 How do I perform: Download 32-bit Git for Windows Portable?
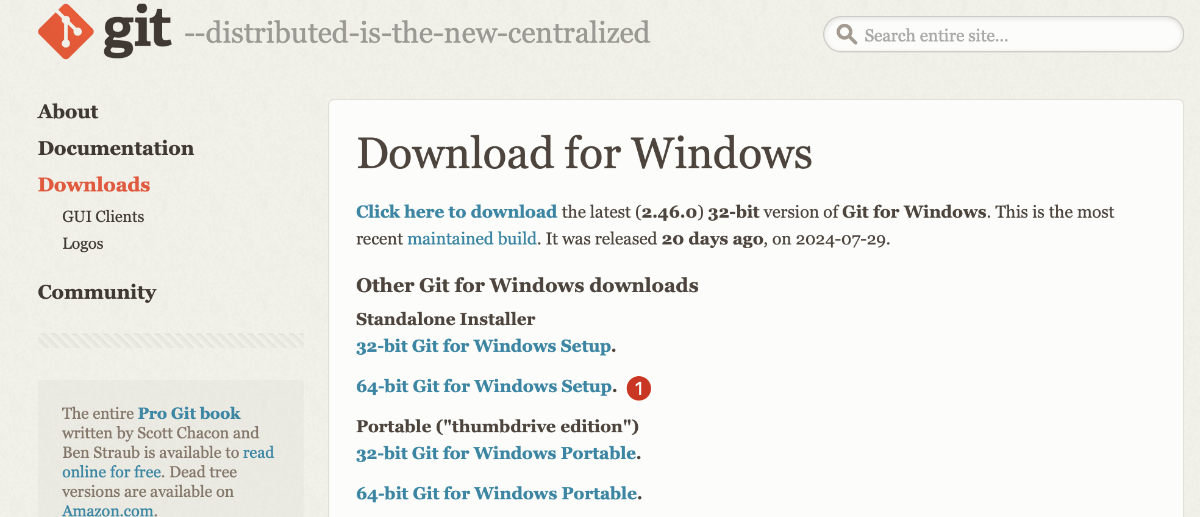click(496, 453)
